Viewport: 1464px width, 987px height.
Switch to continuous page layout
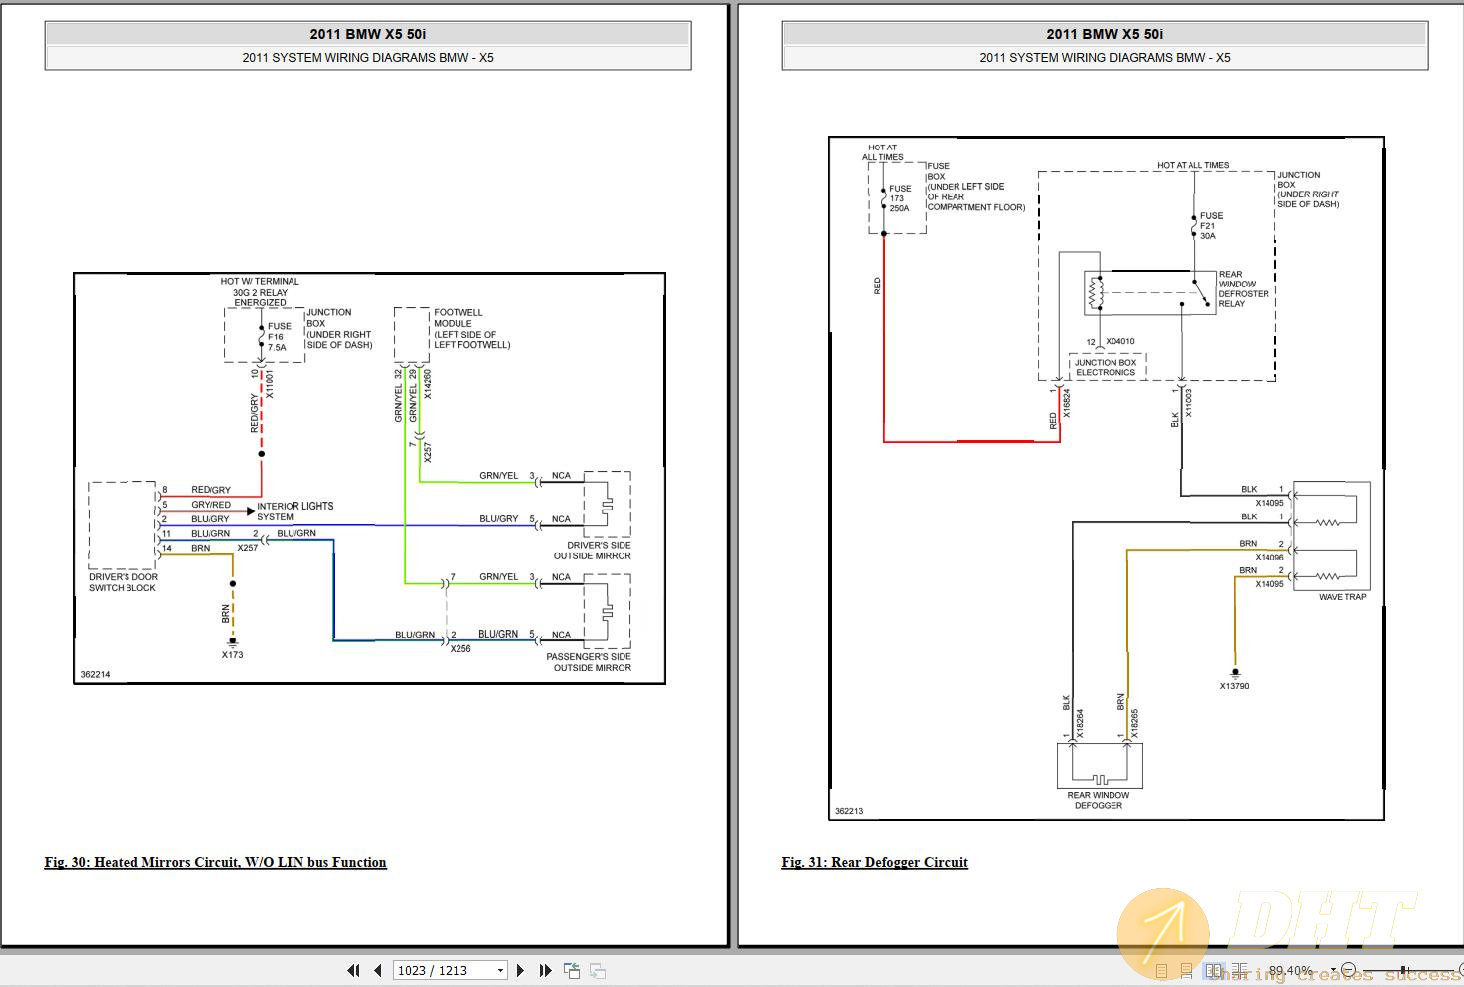coord(1187,970)
